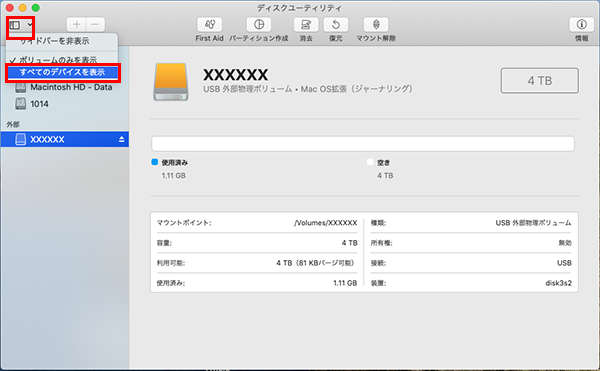Screen dimensions: 600x371
Task: Click the 消去 erase toolbar icon
Action: (x=306, y=25)
